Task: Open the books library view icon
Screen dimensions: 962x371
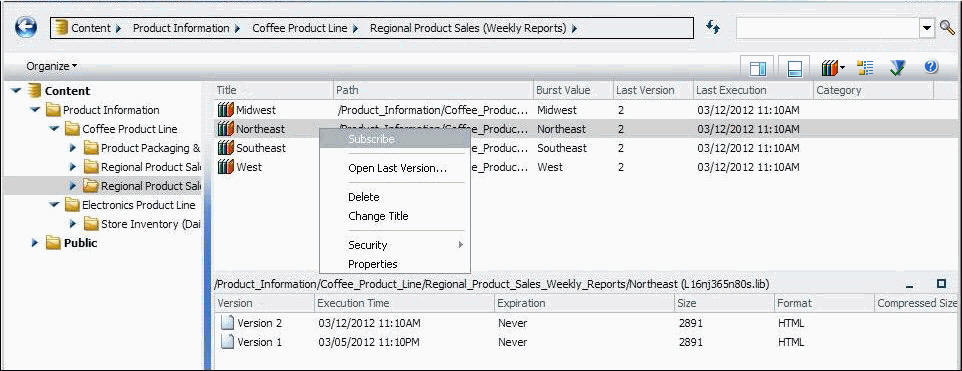Action: pos(833,67)
